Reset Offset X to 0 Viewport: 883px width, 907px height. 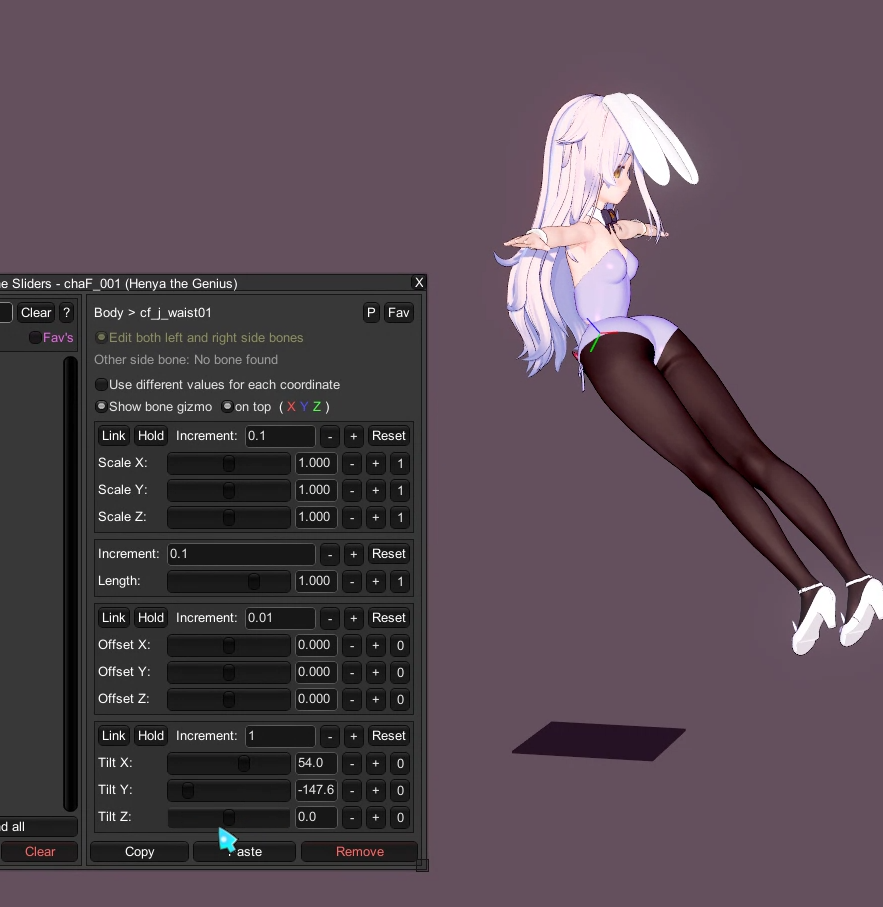click(x=400, y=645)
